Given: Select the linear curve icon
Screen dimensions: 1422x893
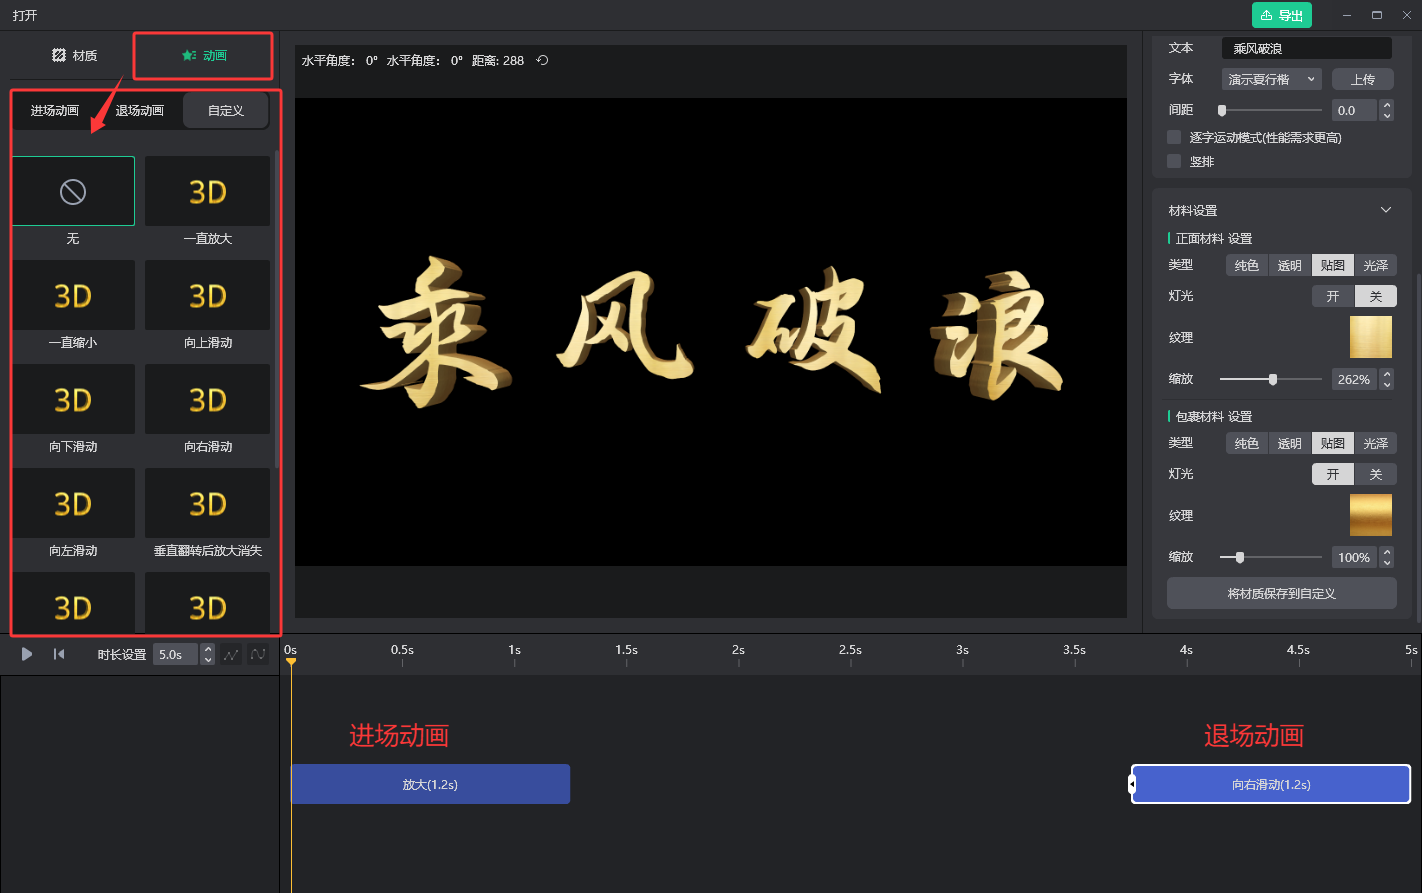Looking at the screenshot, I should (231, 654).
